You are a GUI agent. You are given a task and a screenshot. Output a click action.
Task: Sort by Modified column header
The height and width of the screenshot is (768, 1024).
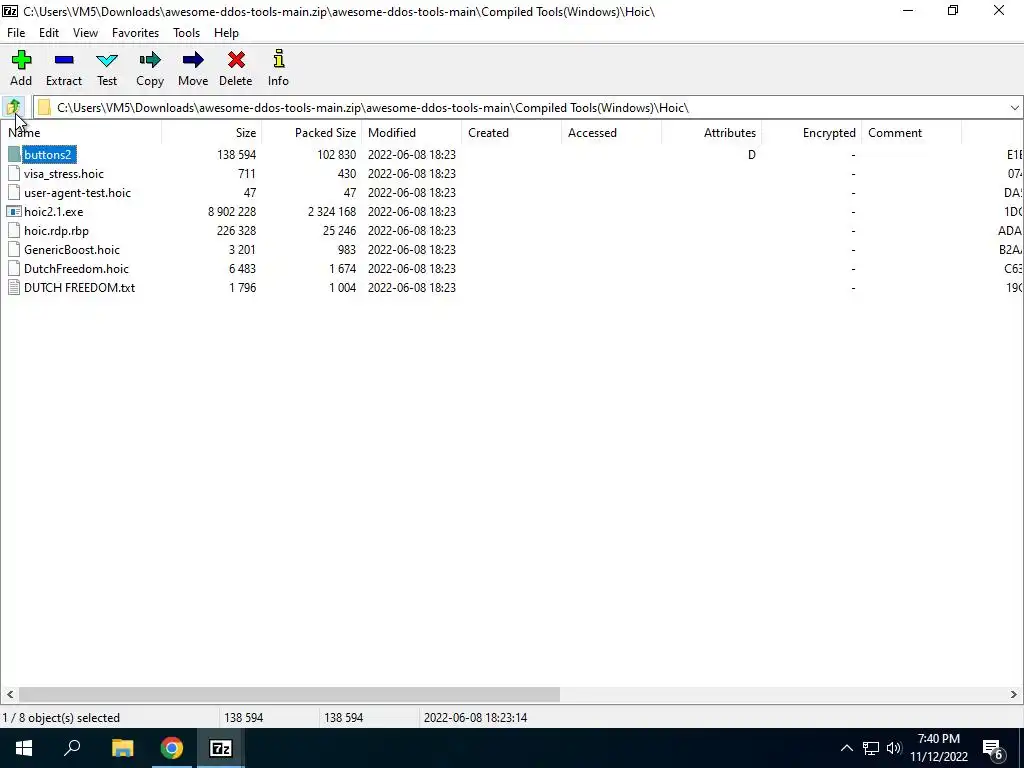point(411,133)
